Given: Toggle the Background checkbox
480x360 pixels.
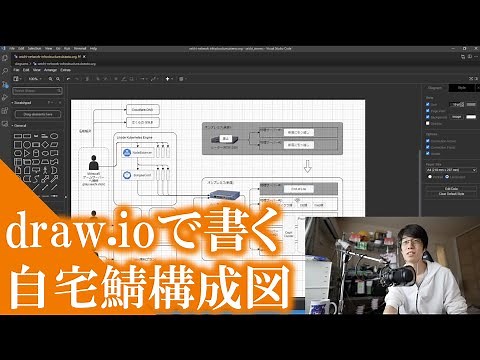Looking at the screenshot, I should [x=428, y=117].
